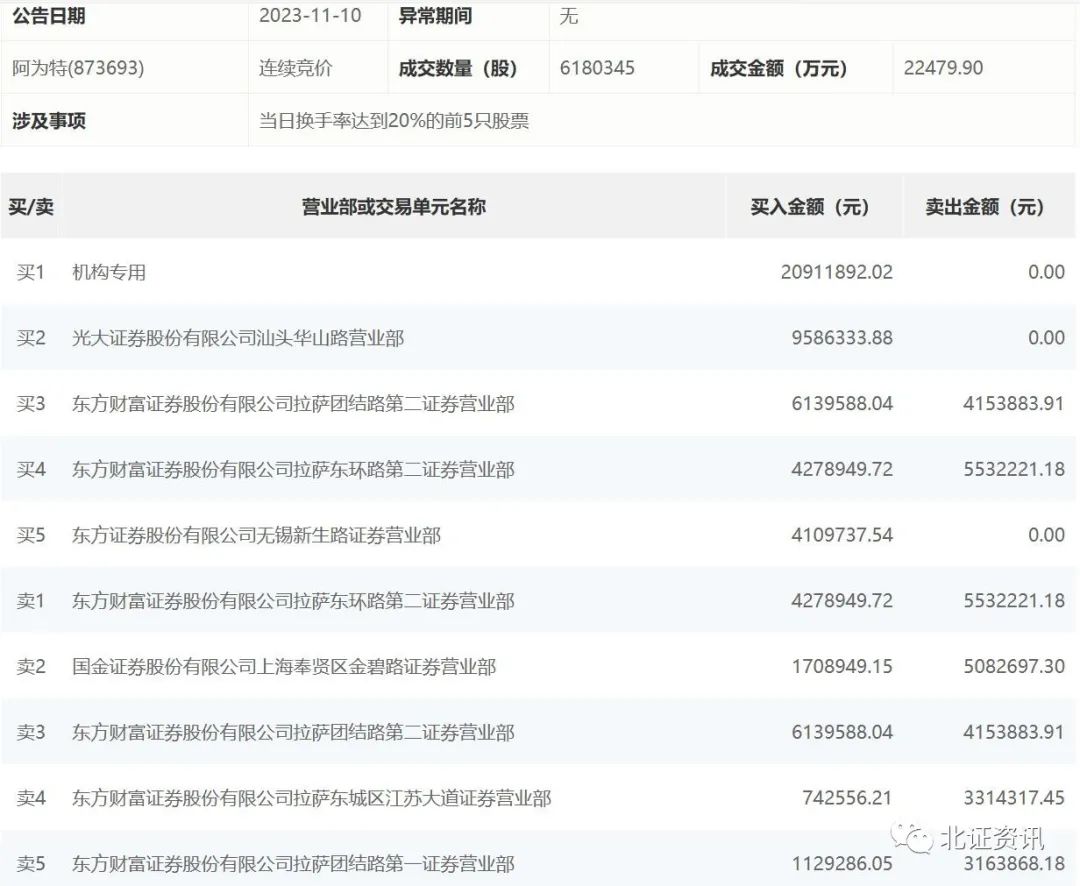Select buy amount 20911892.02
This screenshot has height=886, width=1080.
pyautogui.click(x=837, y=272)
